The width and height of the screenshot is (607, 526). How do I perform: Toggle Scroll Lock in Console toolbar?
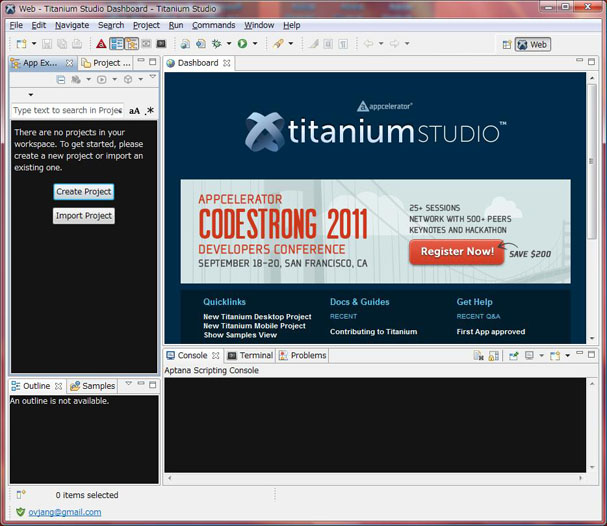[x=494, y=356]
